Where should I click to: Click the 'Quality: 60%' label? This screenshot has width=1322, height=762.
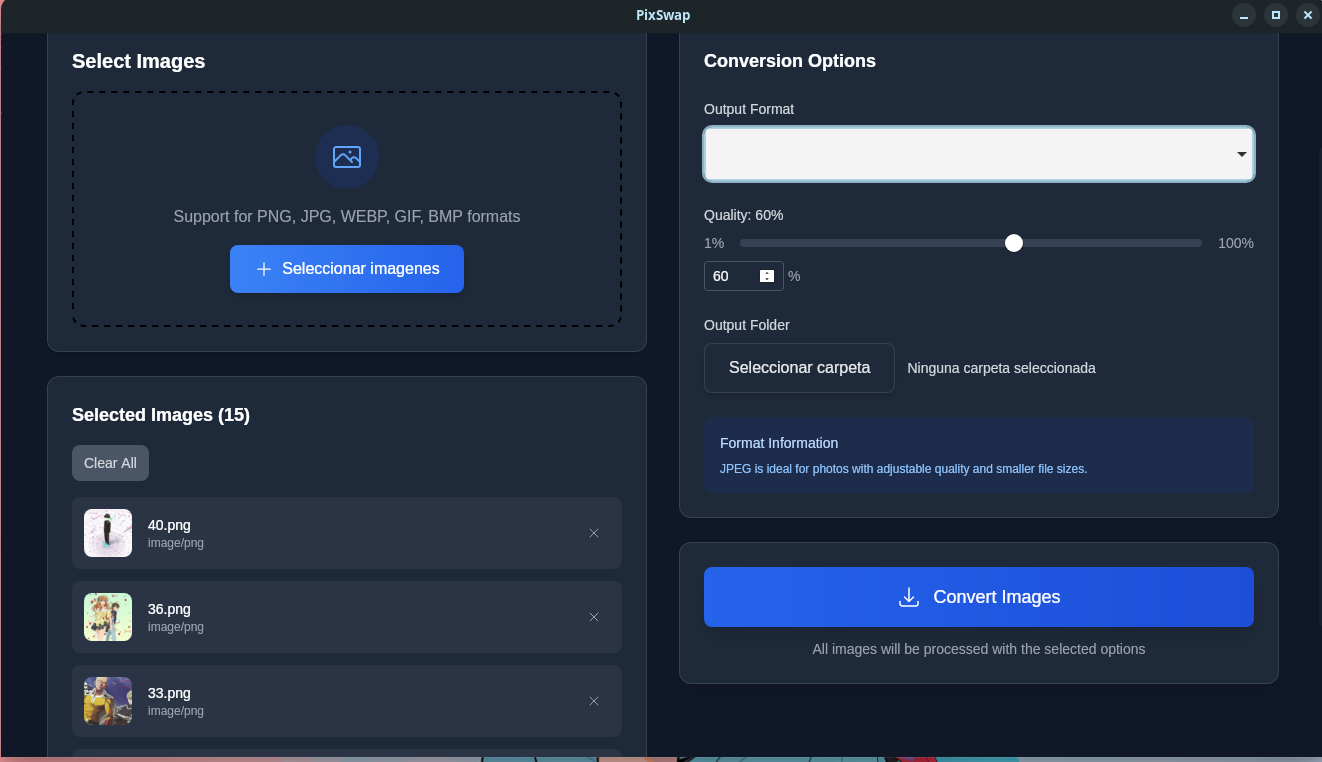click(x=744, y=215)
